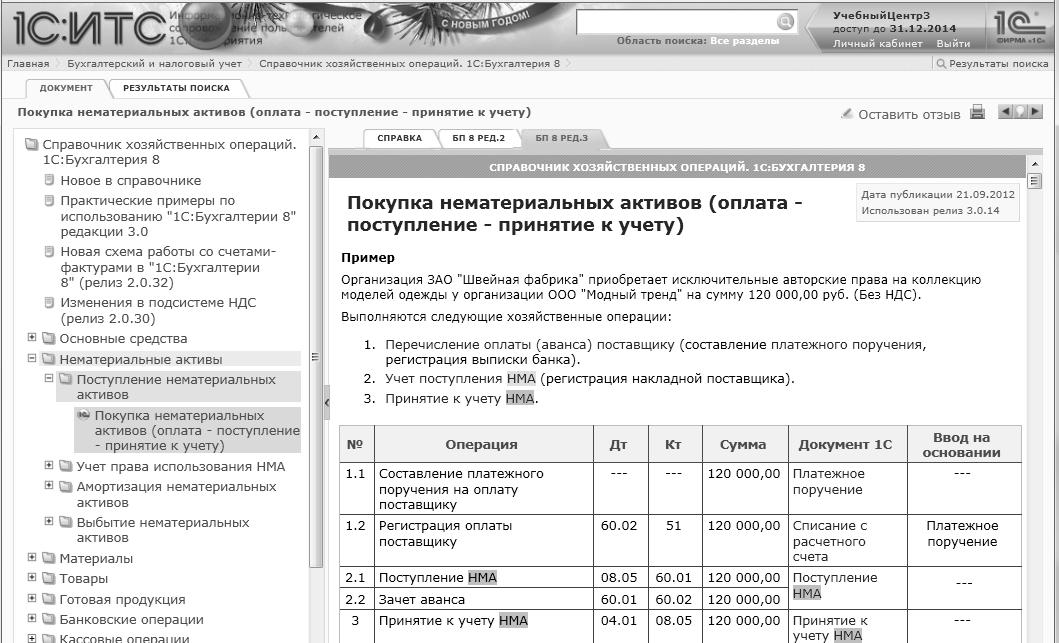Go to next highlighted match arrow
1059x643 pixels.
(x=1035, y=111)
